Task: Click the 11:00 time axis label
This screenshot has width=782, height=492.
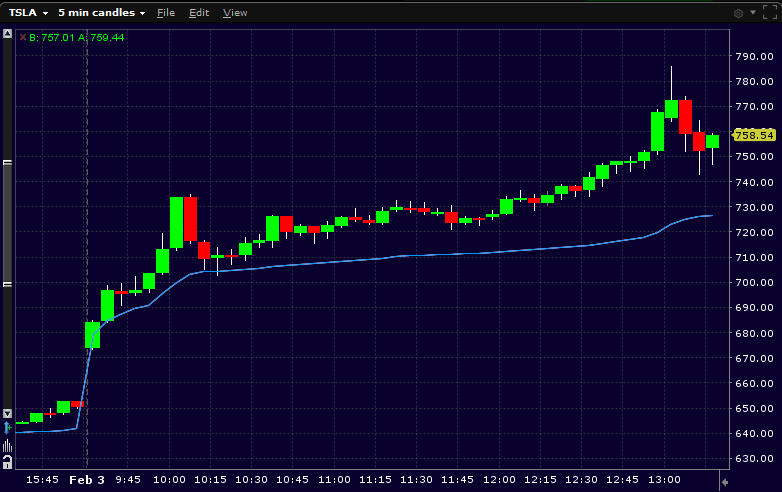Action: (x=334, y=480)
